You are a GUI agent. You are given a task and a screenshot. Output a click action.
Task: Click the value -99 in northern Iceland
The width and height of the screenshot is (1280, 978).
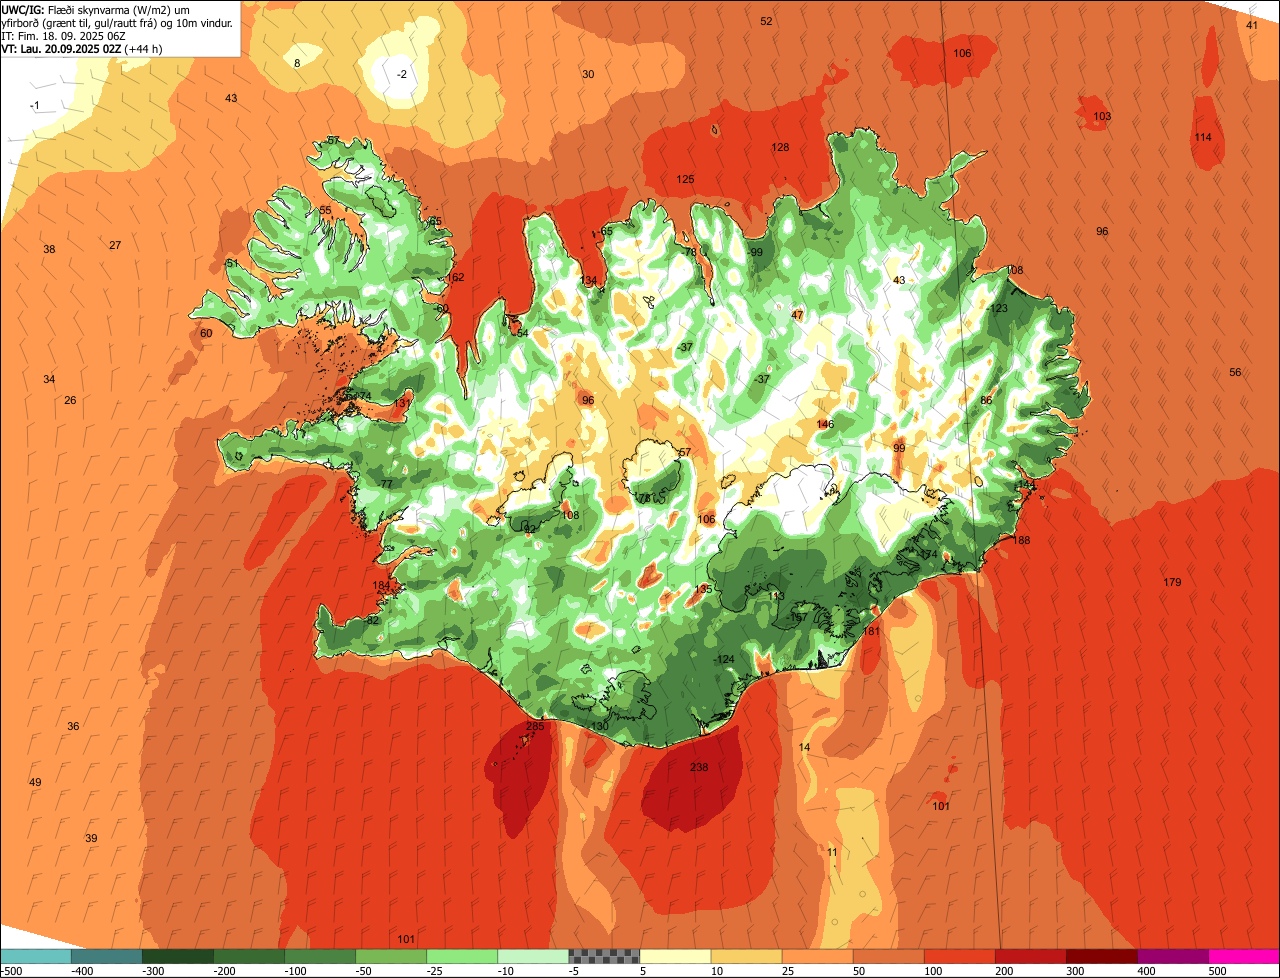pyautogui.click(x=755, y=252)
